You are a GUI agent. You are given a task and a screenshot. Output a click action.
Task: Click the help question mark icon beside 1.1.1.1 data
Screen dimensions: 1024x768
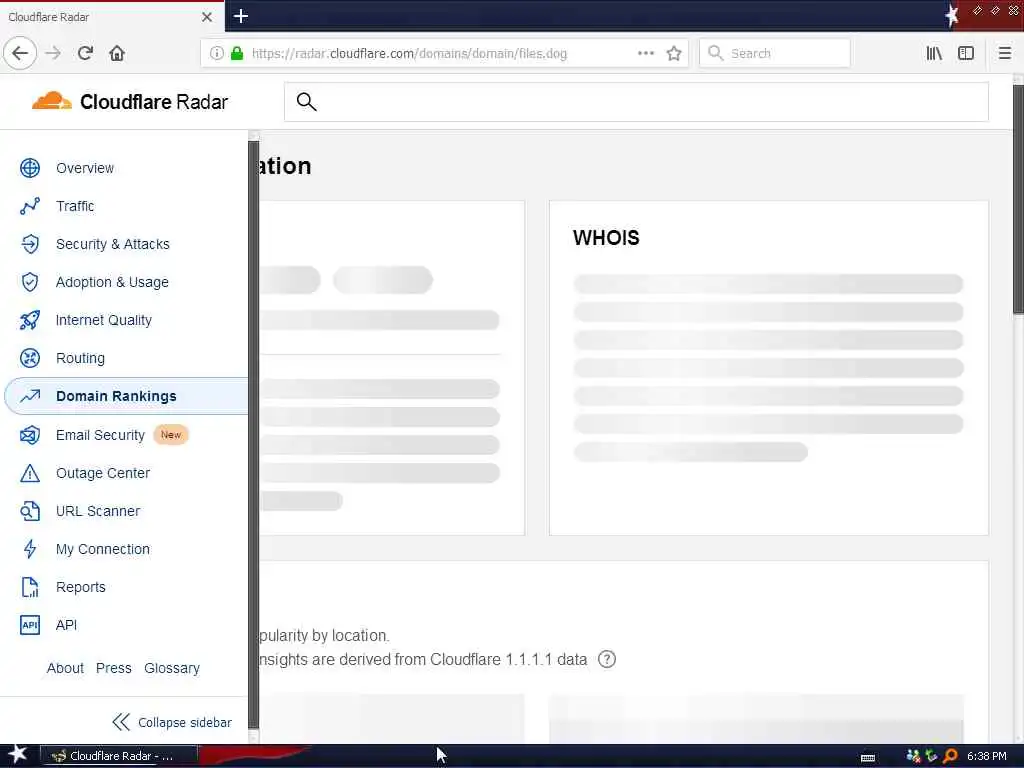[607, 659]
